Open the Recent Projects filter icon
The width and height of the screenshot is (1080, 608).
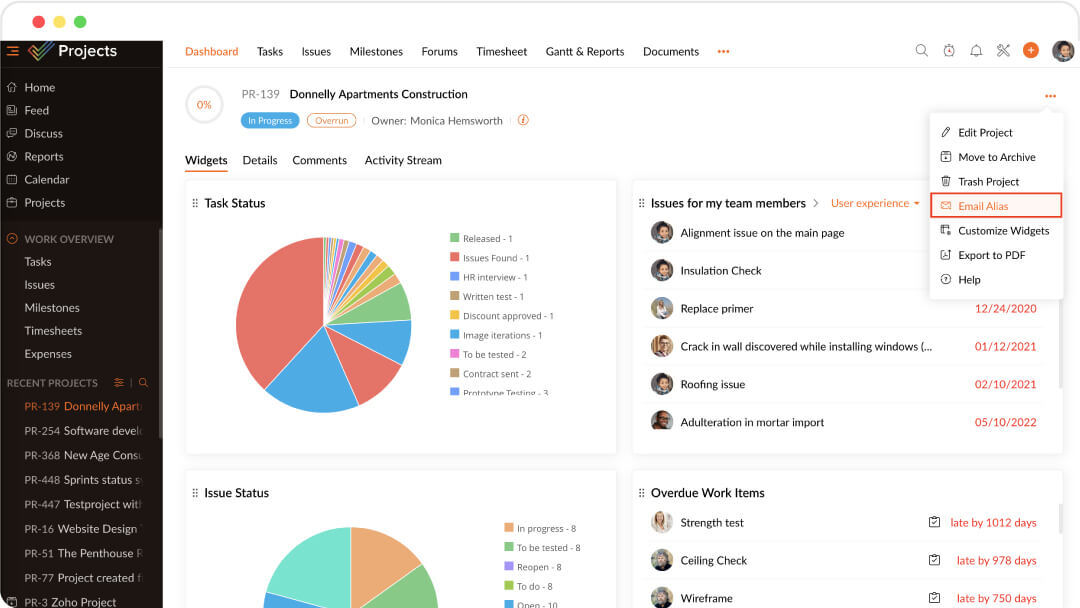(x=117, y=383)
